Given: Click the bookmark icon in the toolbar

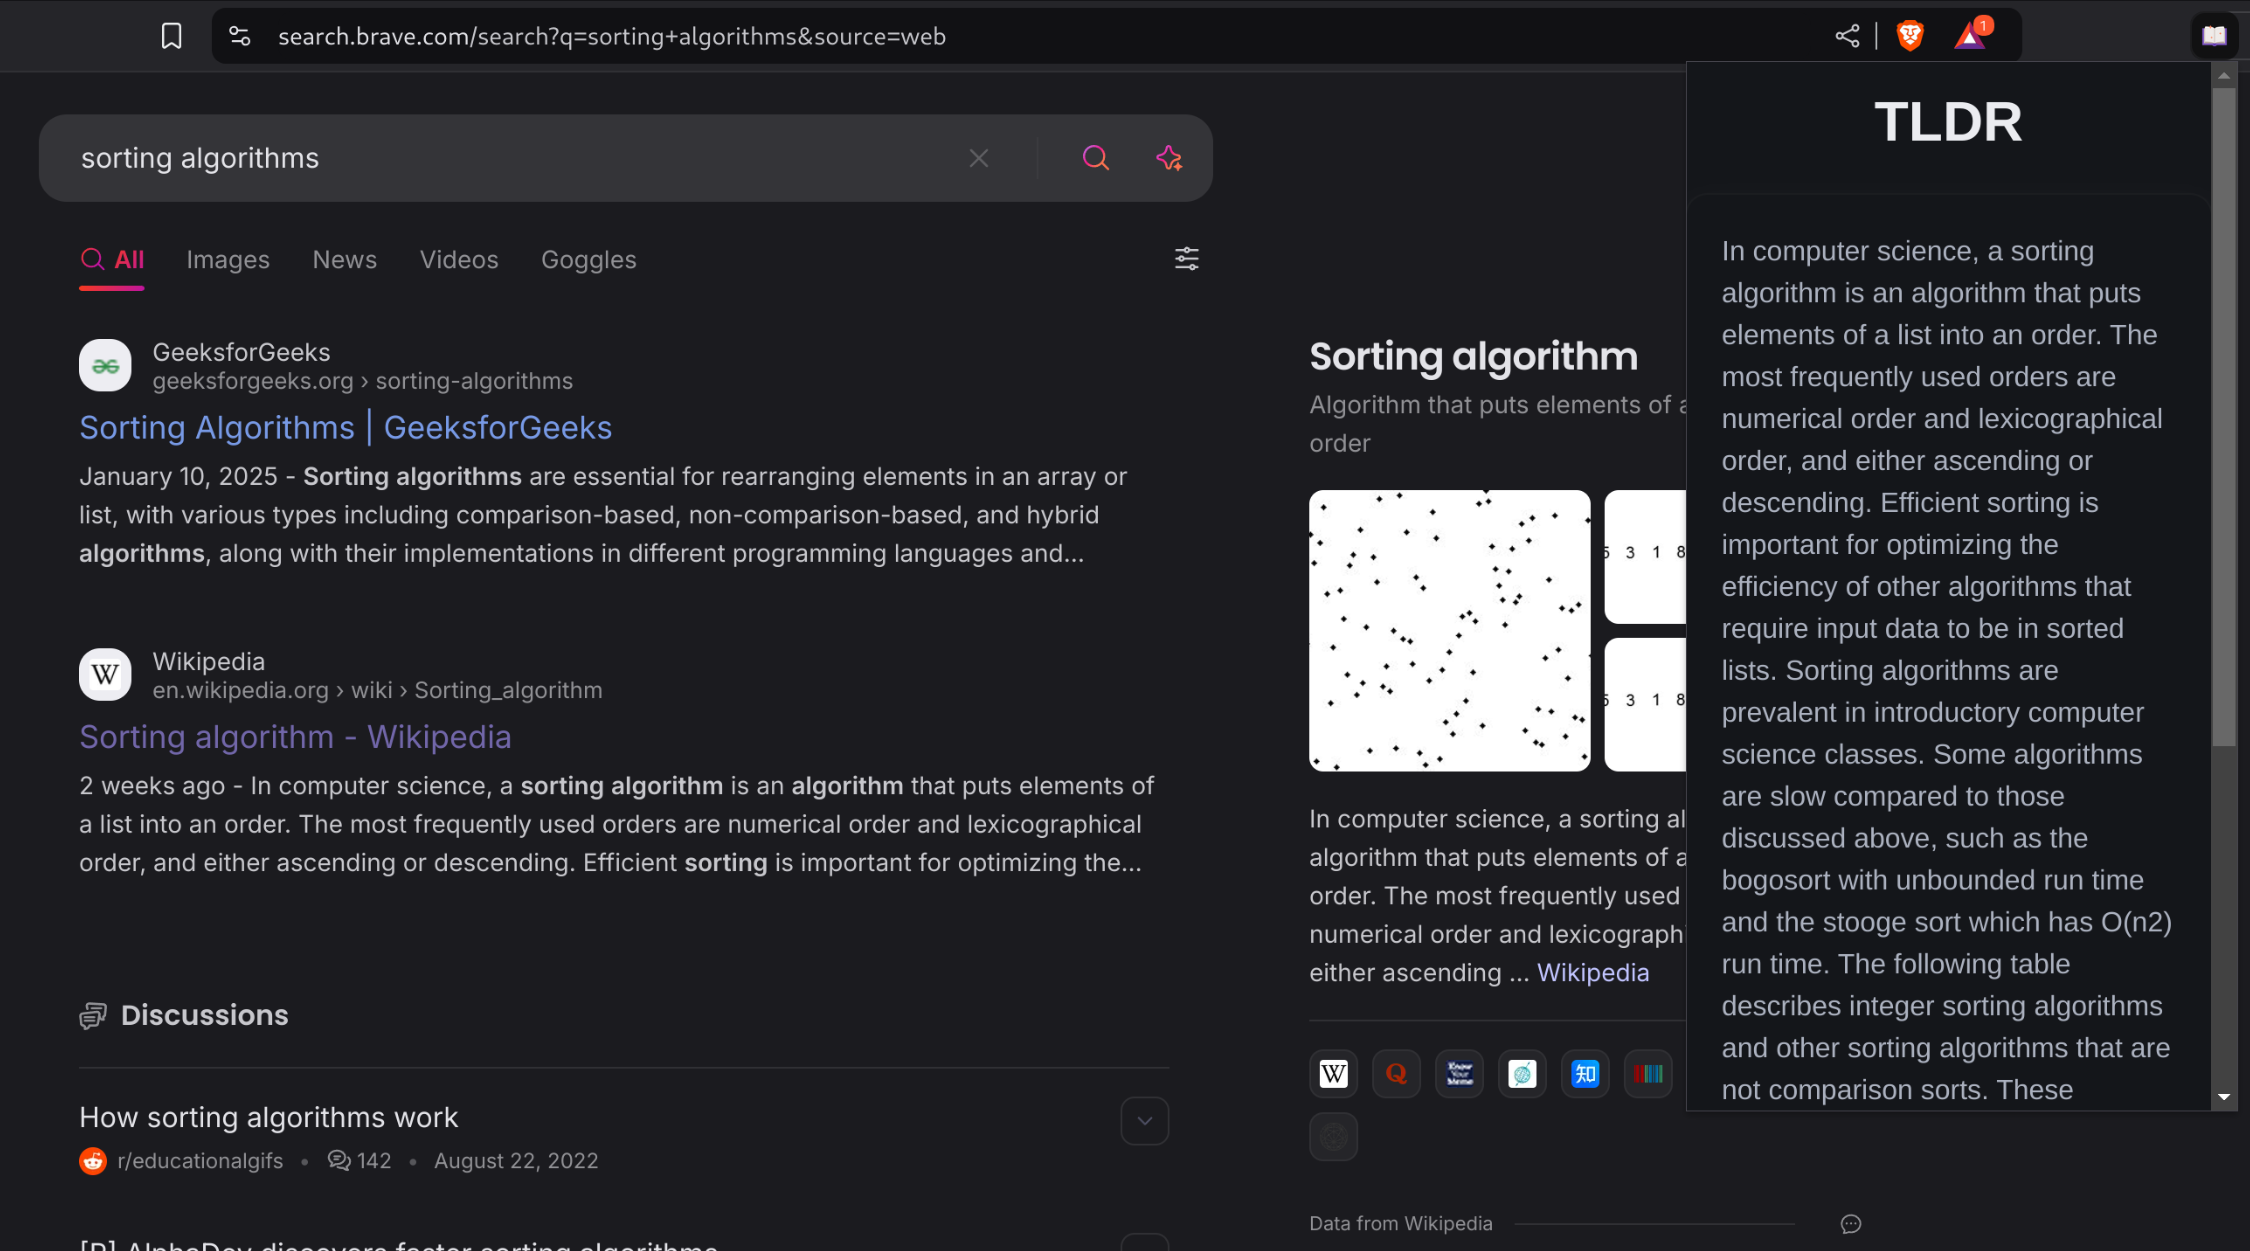Looking at the screenshot, I should (171, 37).
